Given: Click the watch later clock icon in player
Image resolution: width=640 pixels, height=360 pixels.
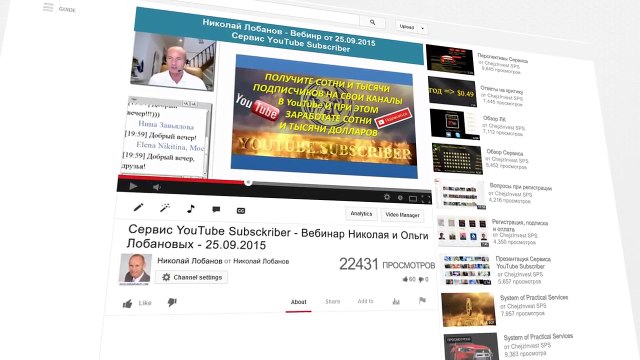Looking at the screenshot, I should [400, 198].
